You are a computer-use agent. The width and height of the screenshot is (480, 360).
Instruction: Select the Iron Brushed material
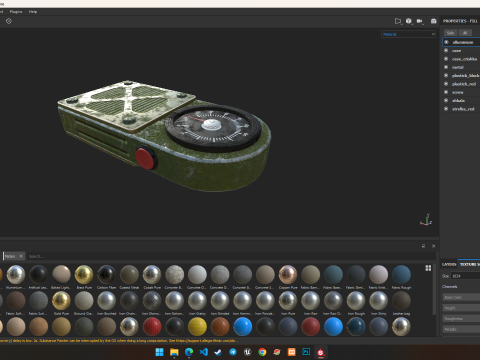[x=107, y=303]
